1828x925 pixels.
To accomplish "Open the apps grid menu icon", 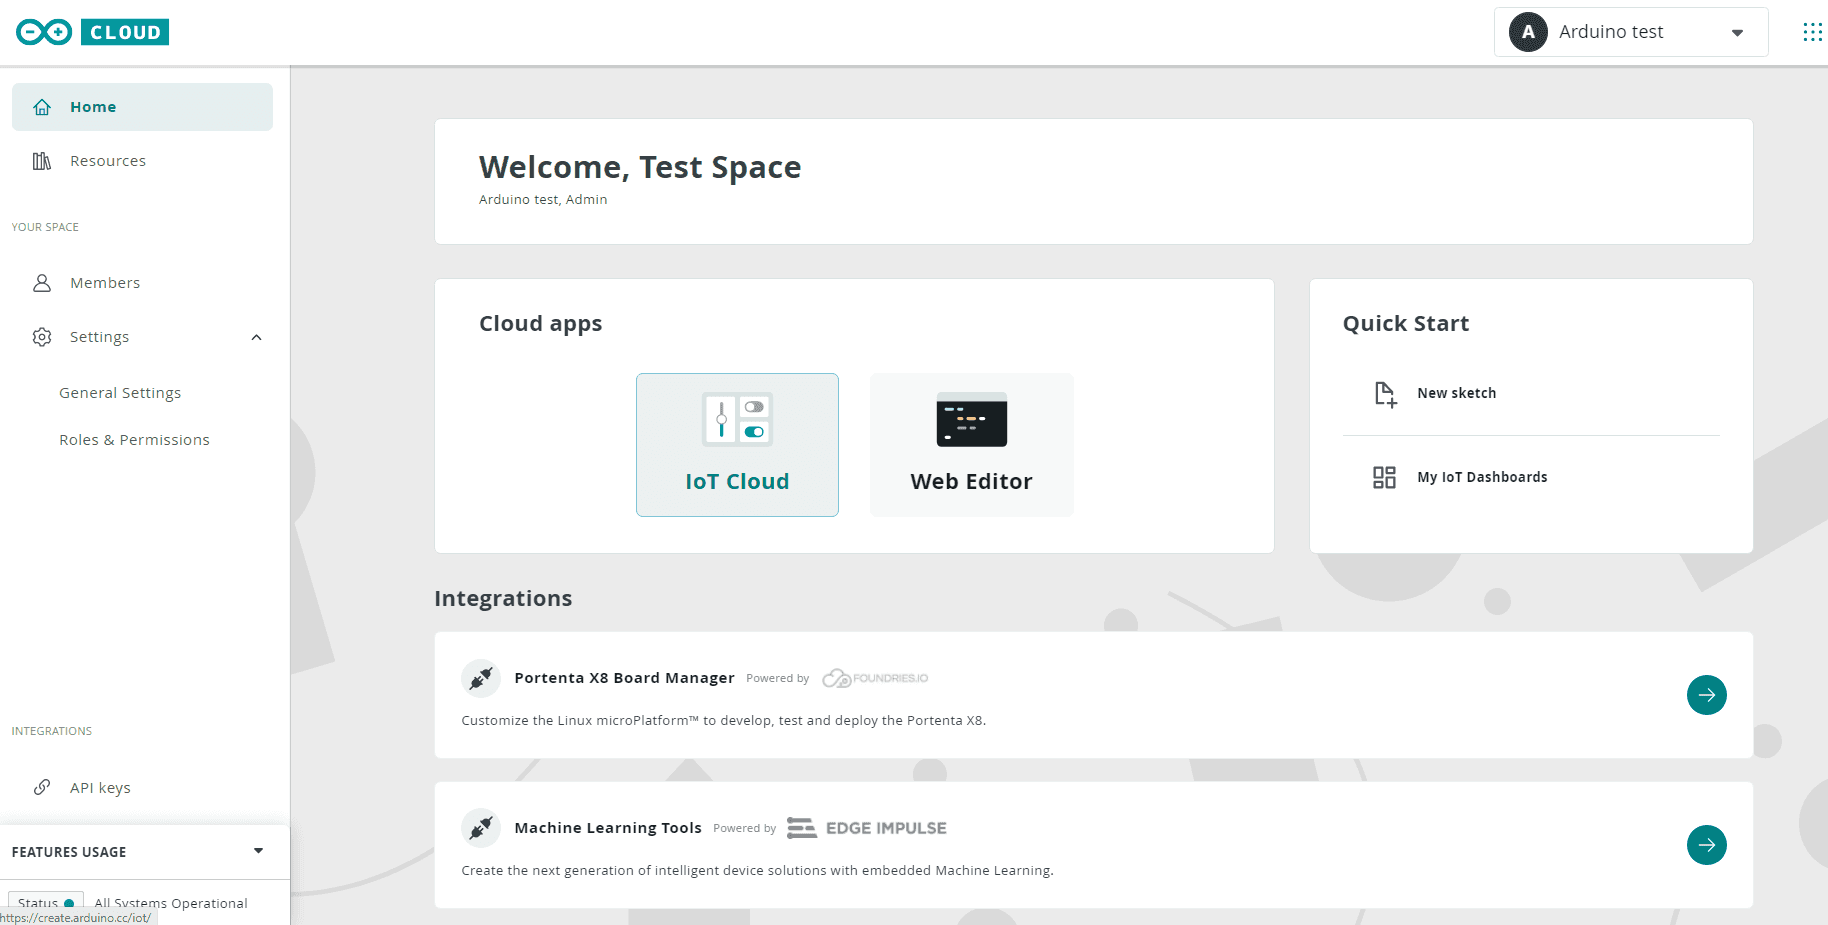I will 1811,32.
